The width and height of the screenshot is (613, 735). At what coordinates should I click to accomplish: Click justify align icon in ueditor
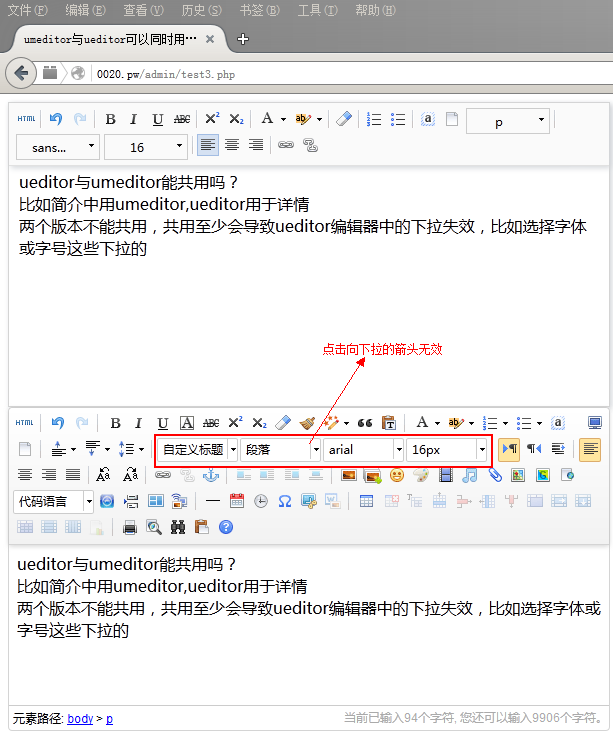pos(73,475)
